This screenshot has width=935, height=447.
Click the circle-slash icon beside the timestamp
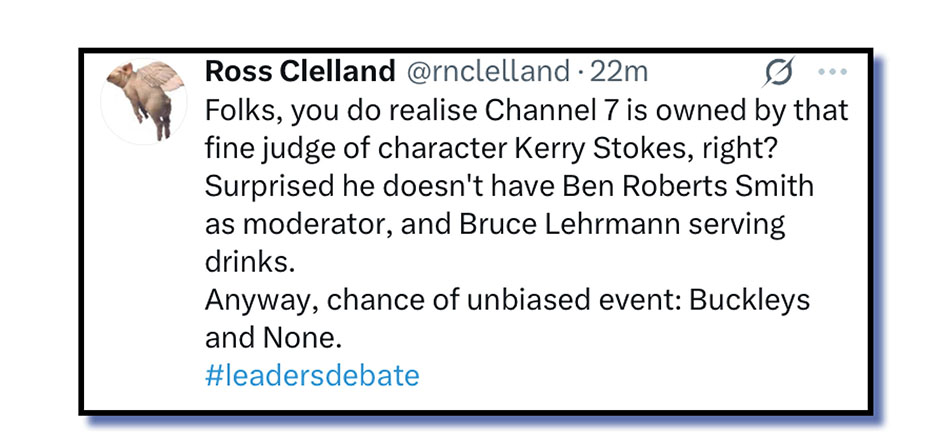point(779,72)
